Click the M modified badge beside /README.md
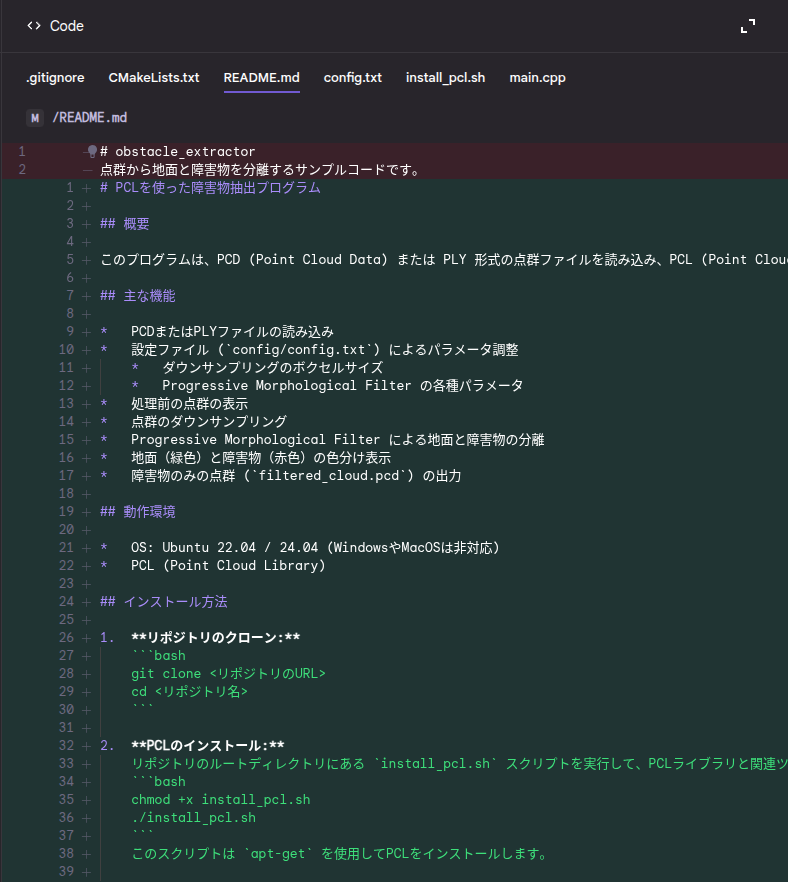Screen dimensions: 788x882 35,118
